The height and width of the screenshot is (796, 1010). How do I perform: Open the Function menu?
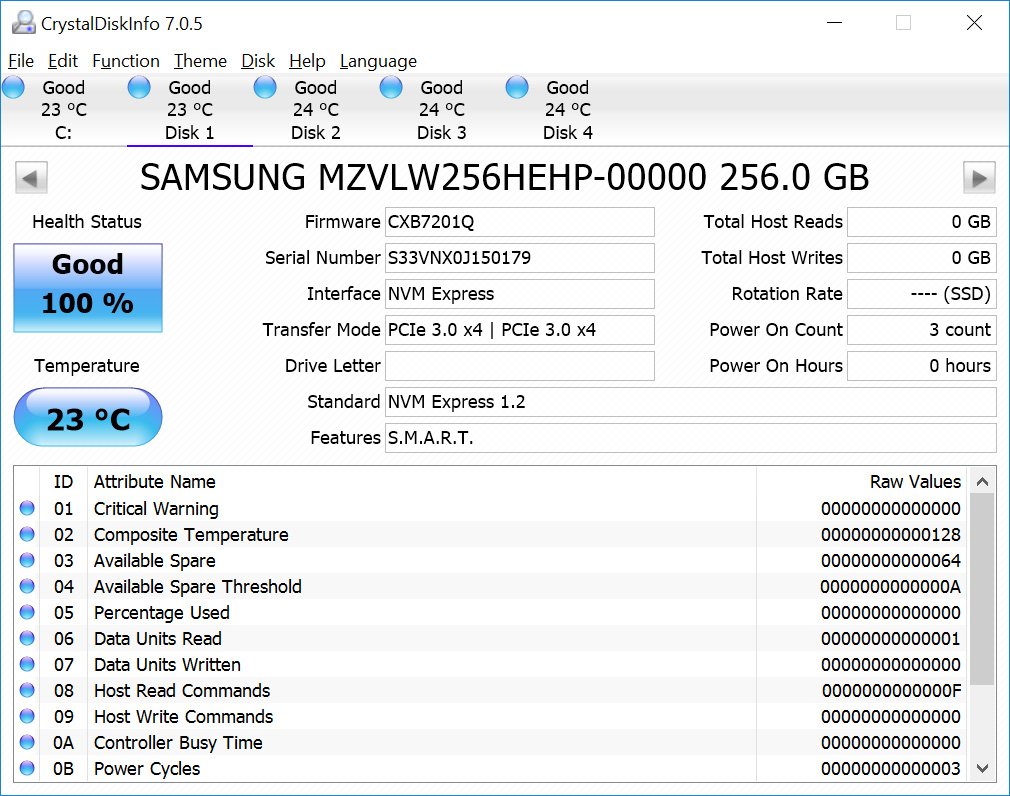[125, 61]
